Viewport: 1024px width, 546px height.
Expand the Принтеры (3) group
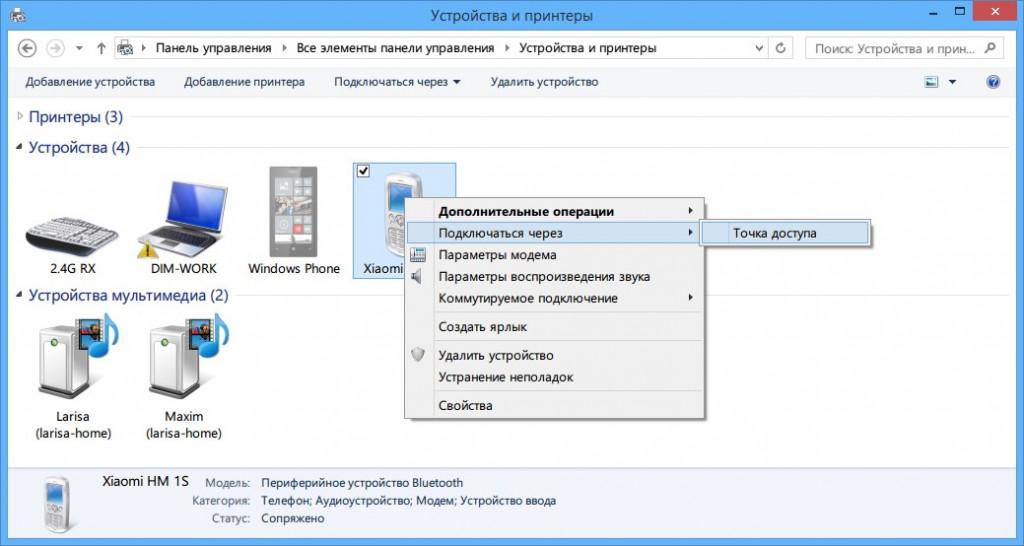(20, 116)
